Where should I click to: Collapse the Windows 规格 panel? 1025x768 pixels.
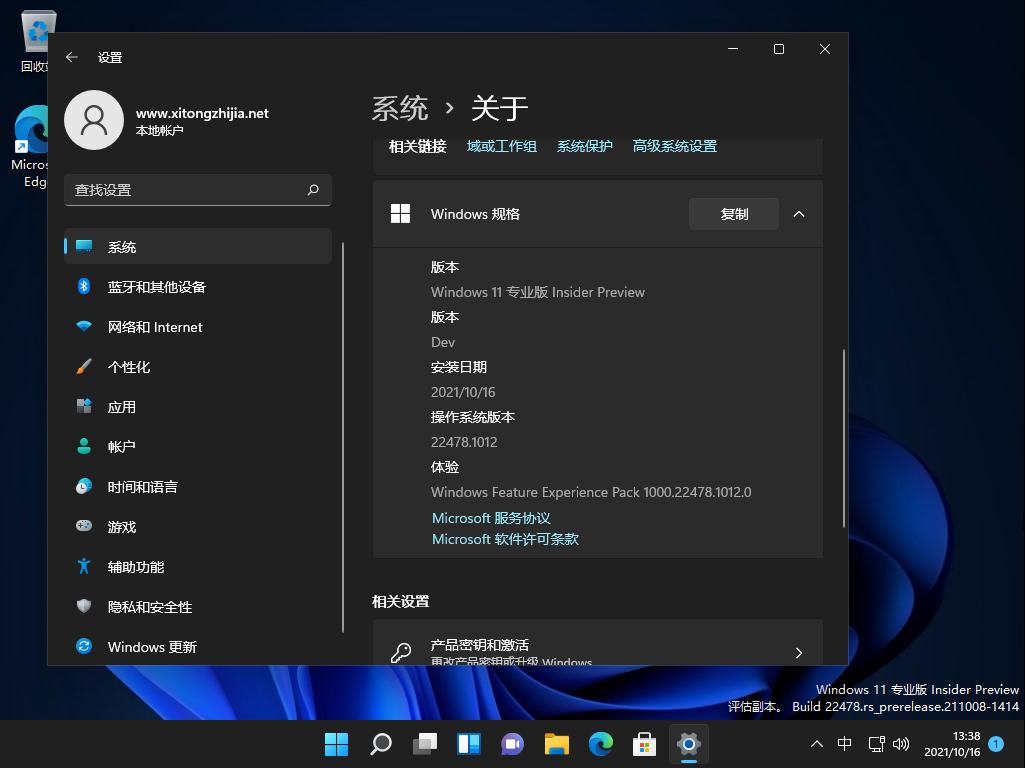(798, 214)
